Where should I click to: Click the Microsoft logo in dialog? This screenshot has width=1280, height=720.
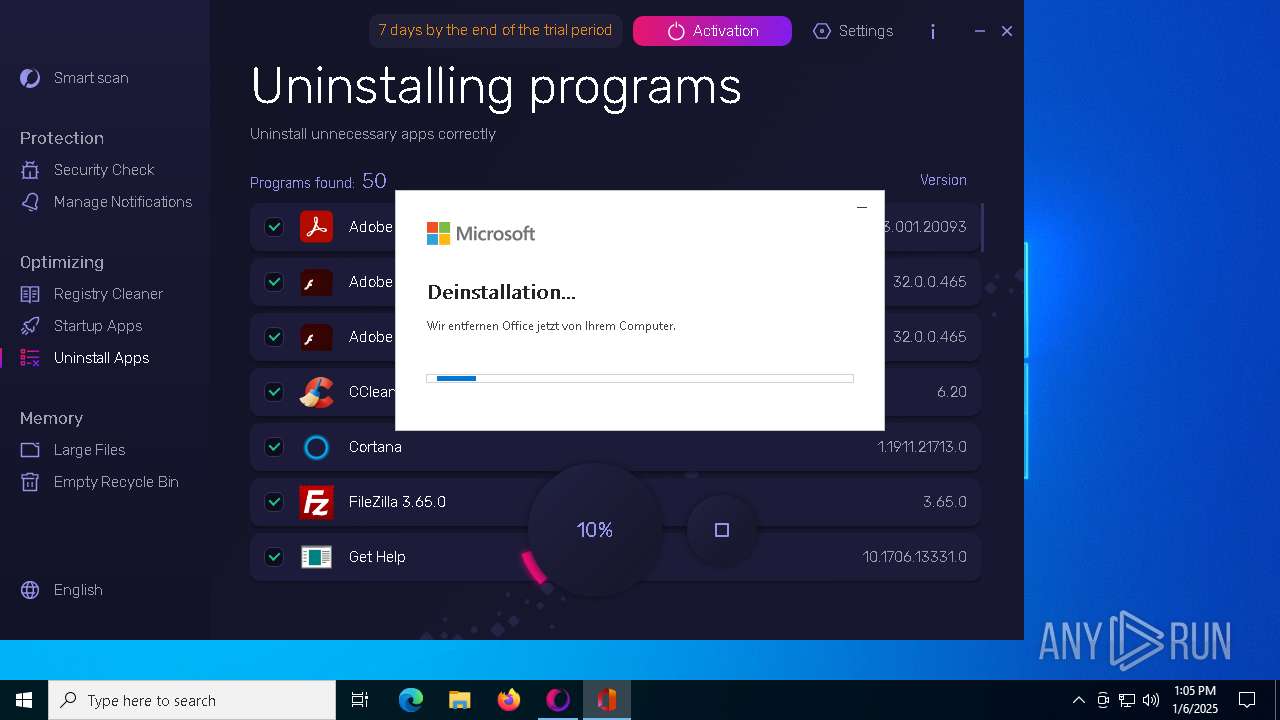pos(481,233)
